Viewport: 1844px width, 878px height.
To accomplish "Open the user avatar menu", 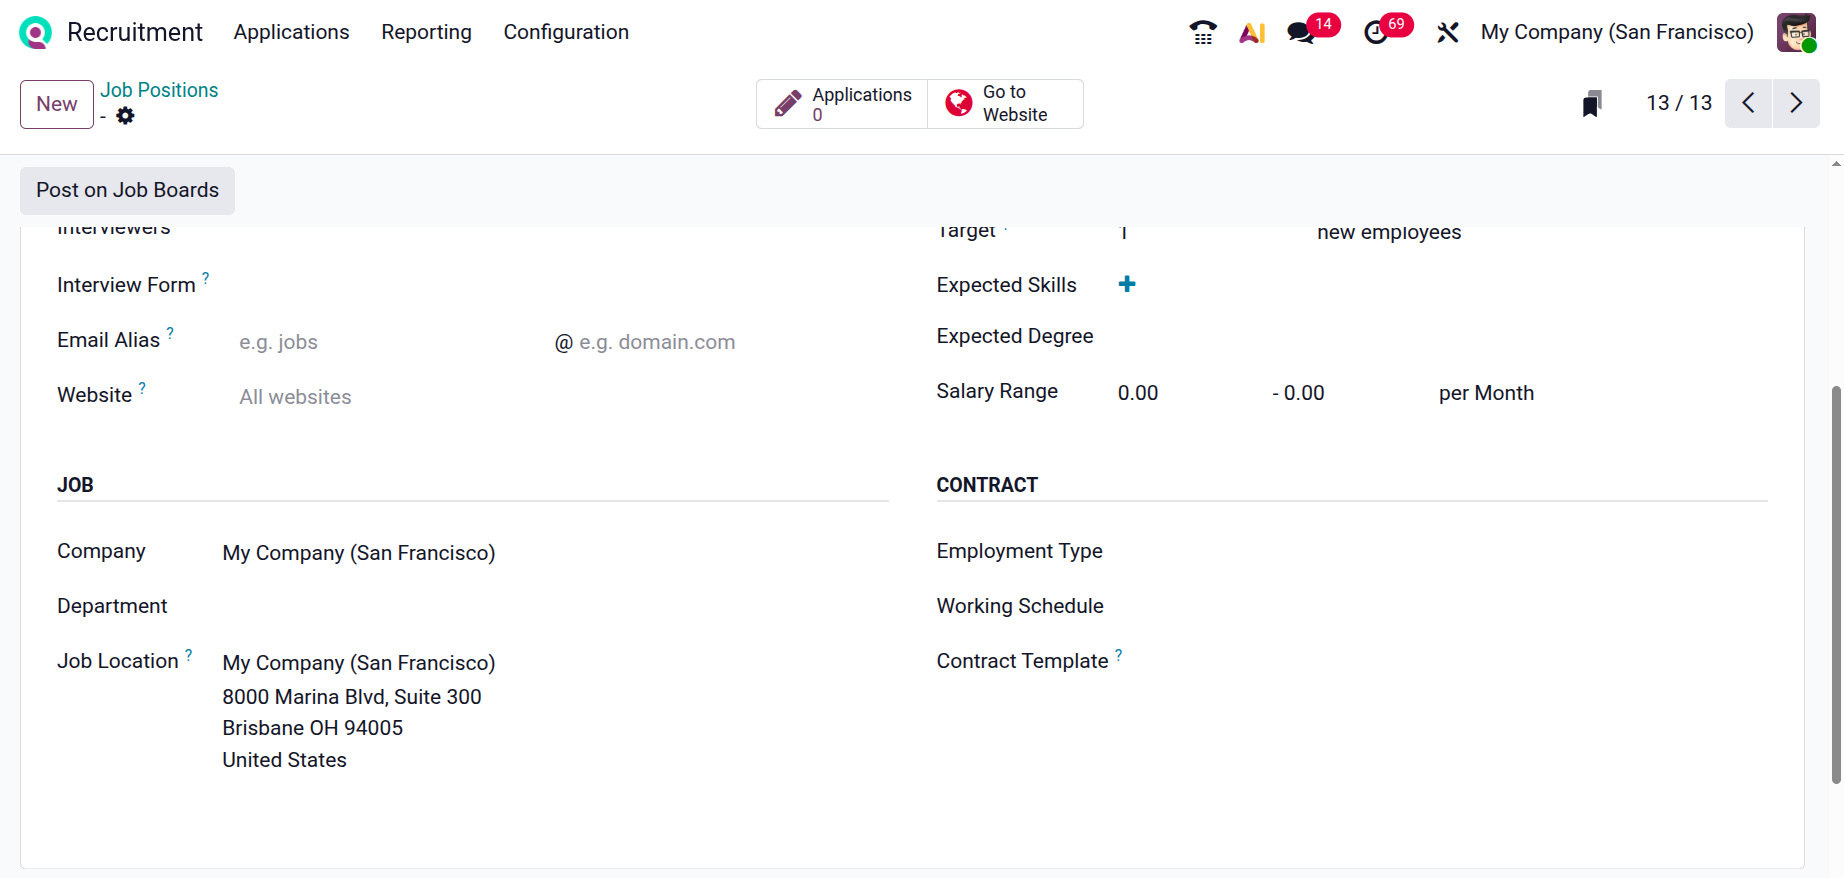I will pyautogui.click(x=1796, y=32).
